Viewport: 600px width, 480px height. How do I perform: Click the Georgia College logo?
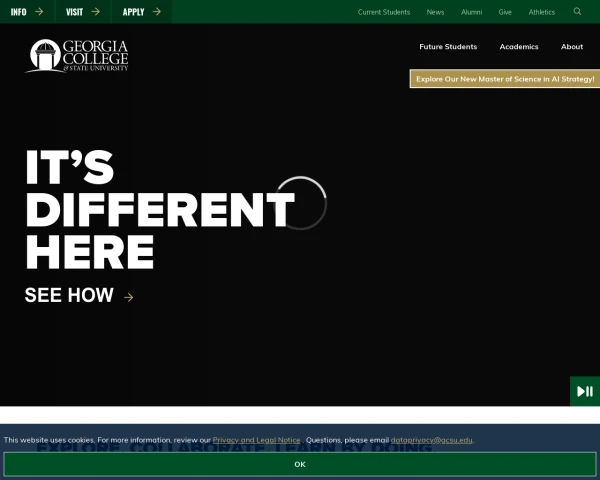coord(77,56)
